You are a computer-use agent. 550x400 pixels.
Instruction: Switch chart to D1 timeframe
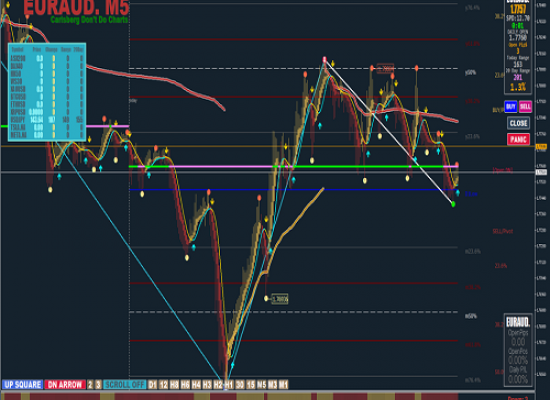coord(153,385)
